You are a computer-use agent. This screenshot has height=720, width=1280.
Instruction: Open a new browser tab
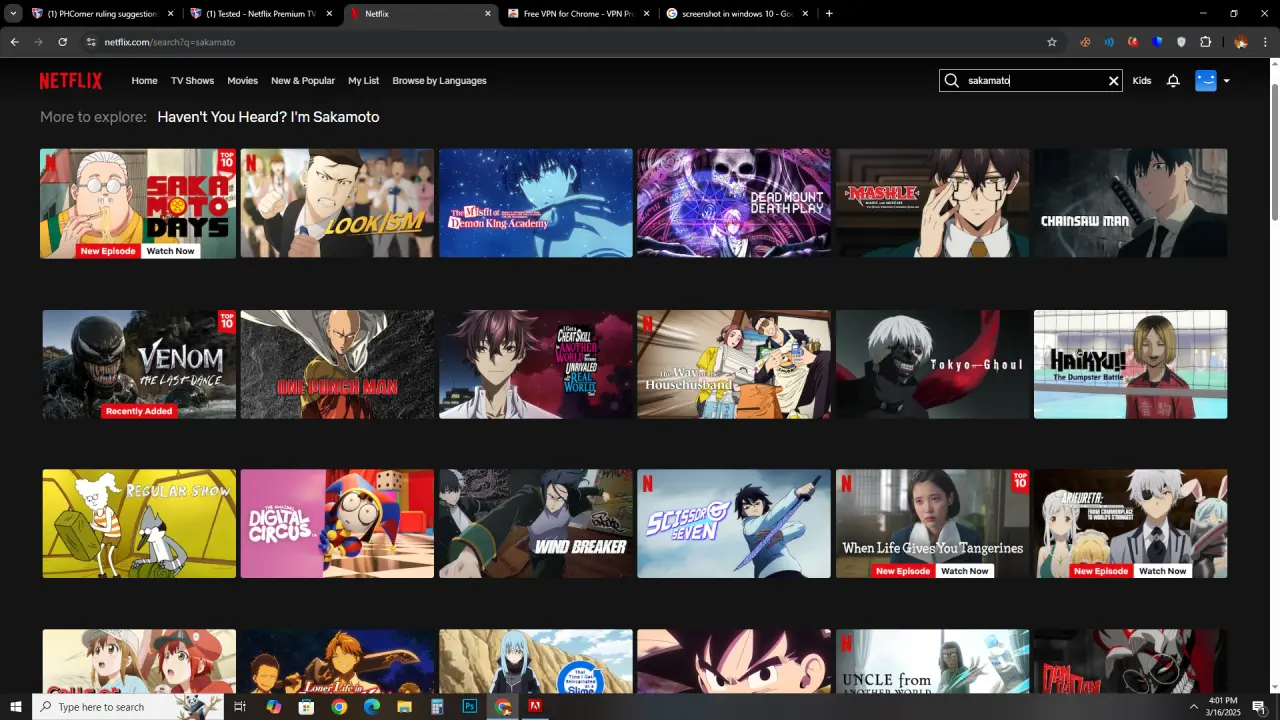coord(829,14)
